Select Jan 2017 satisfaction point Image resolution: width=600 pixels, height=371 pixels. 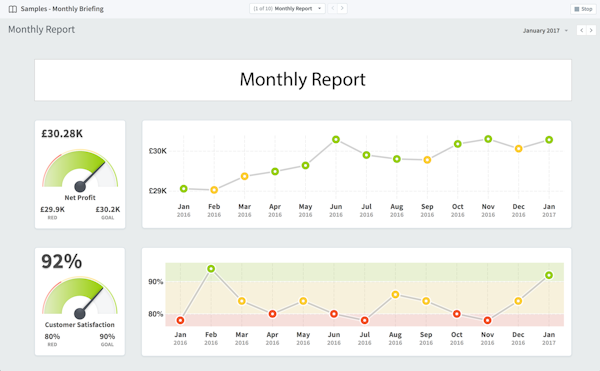(549, 275)
